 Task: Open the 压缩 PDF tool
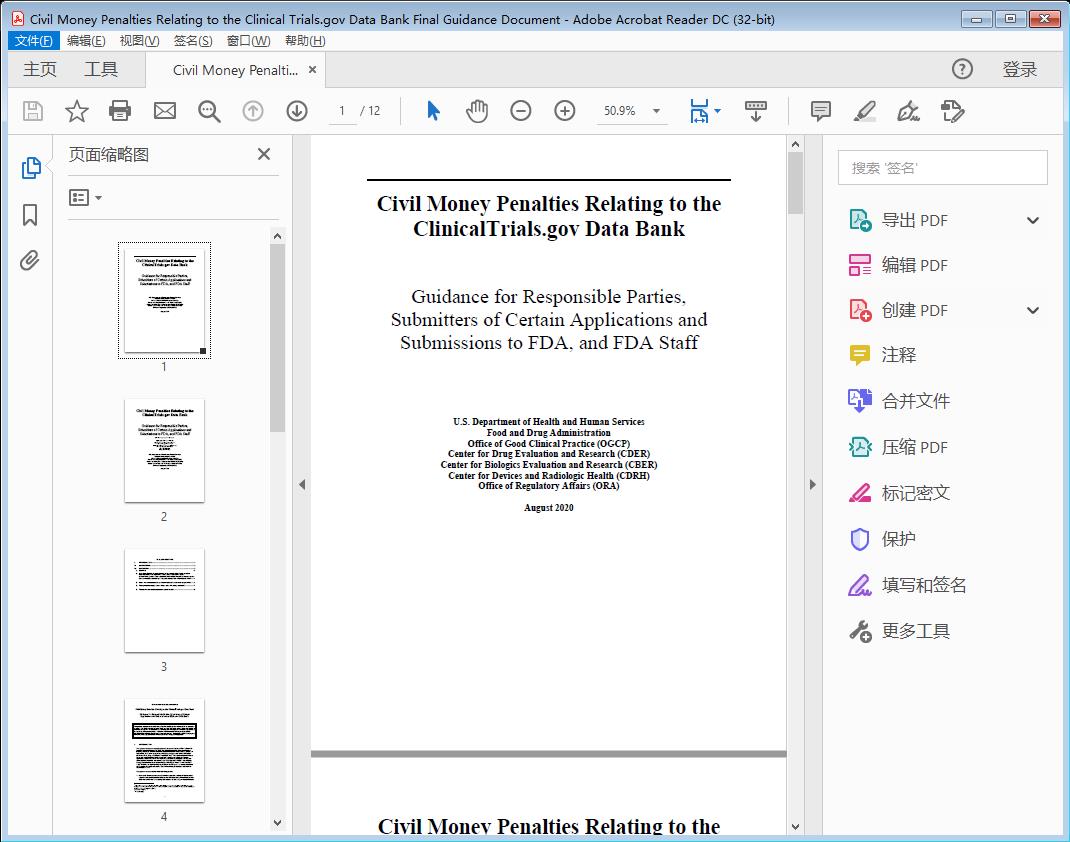916,447
